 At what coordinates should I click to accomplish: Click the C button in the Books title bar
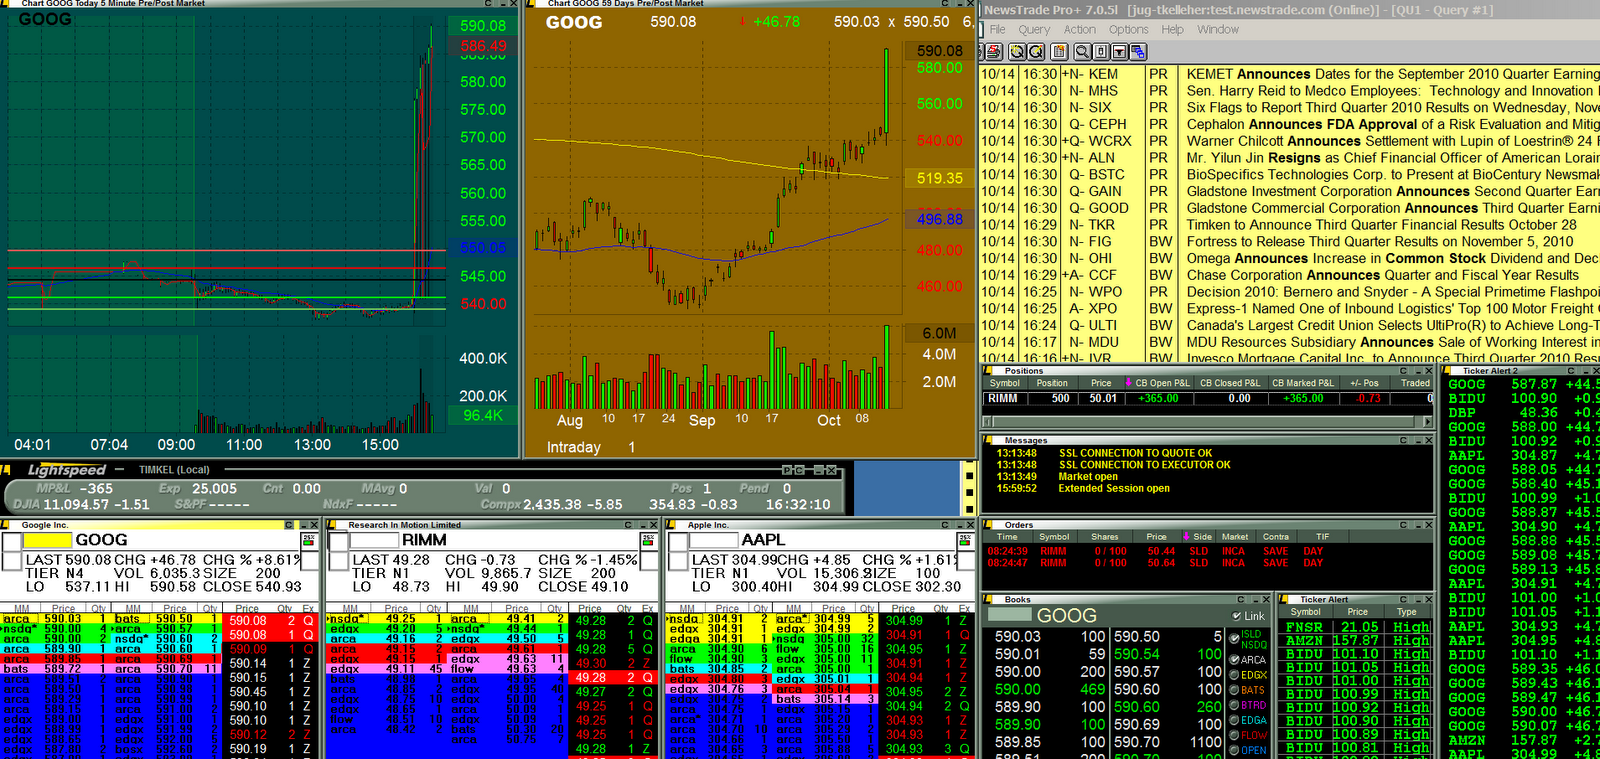coord(1240,600)
